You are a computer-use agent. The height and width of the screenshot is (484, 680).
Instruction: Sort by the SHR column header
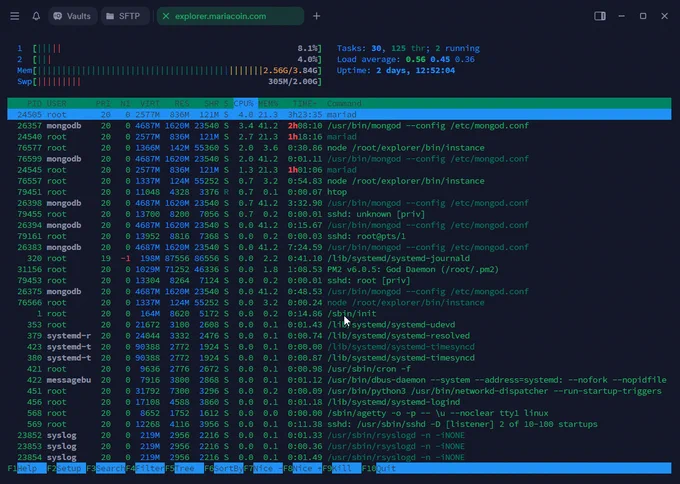point(211,103)
